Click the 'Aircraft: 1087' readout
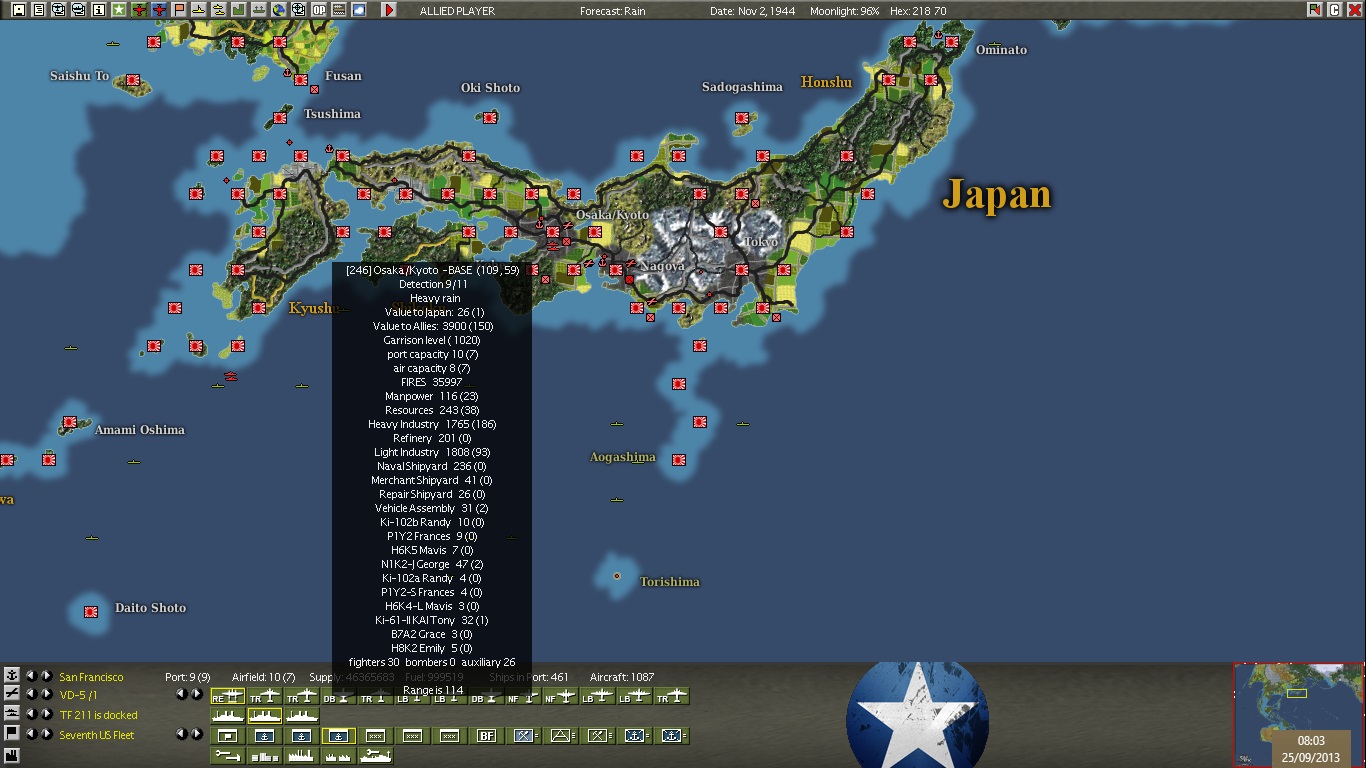 coord(622,677)
